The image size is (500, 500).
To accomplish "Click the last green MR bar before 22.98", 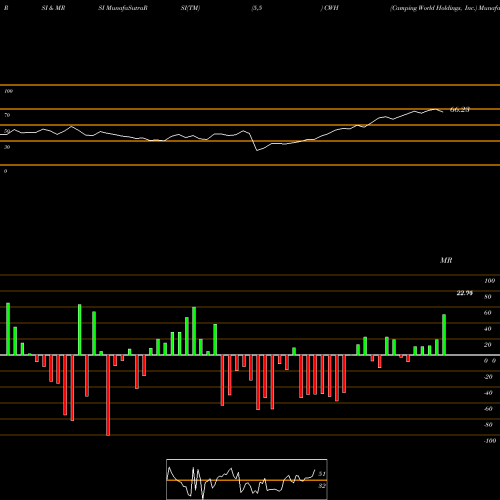I will coord(444,335).
